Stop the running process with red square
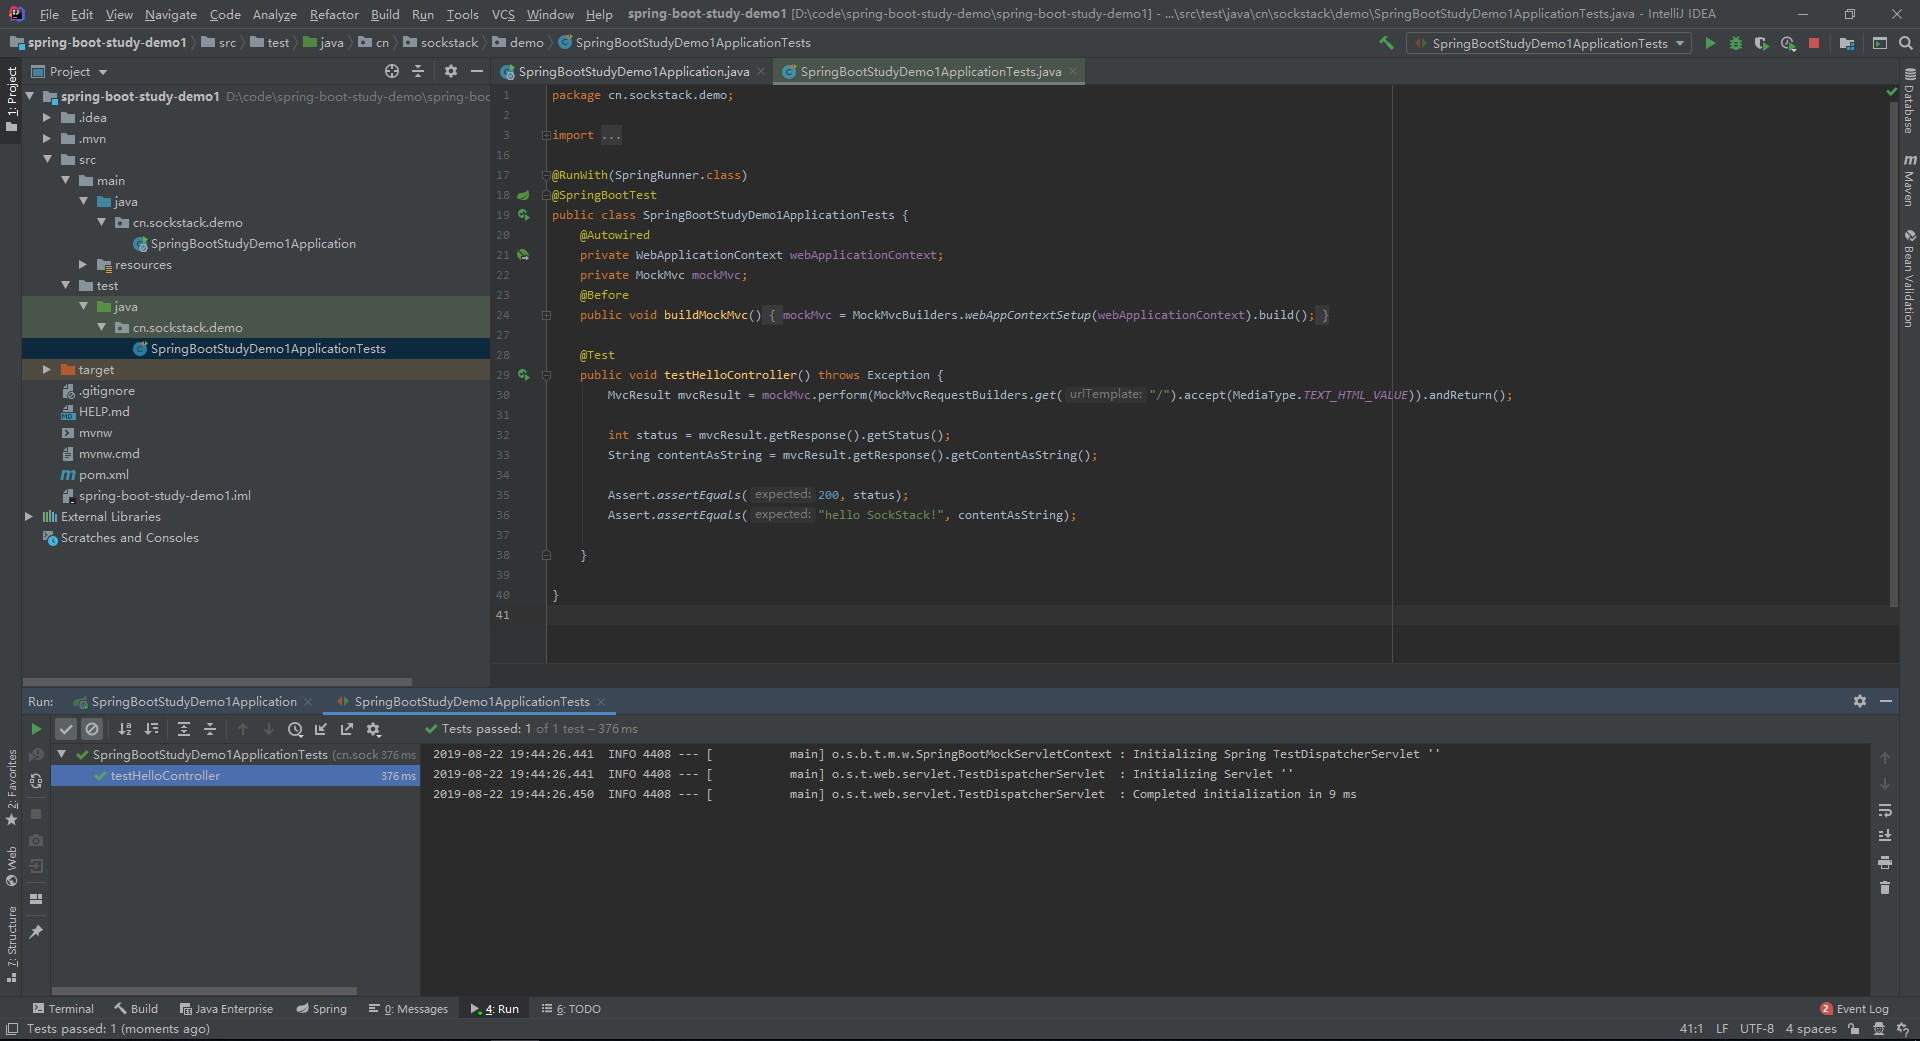This screenshot has width=1920, height=1041. tap(1814, 43)
